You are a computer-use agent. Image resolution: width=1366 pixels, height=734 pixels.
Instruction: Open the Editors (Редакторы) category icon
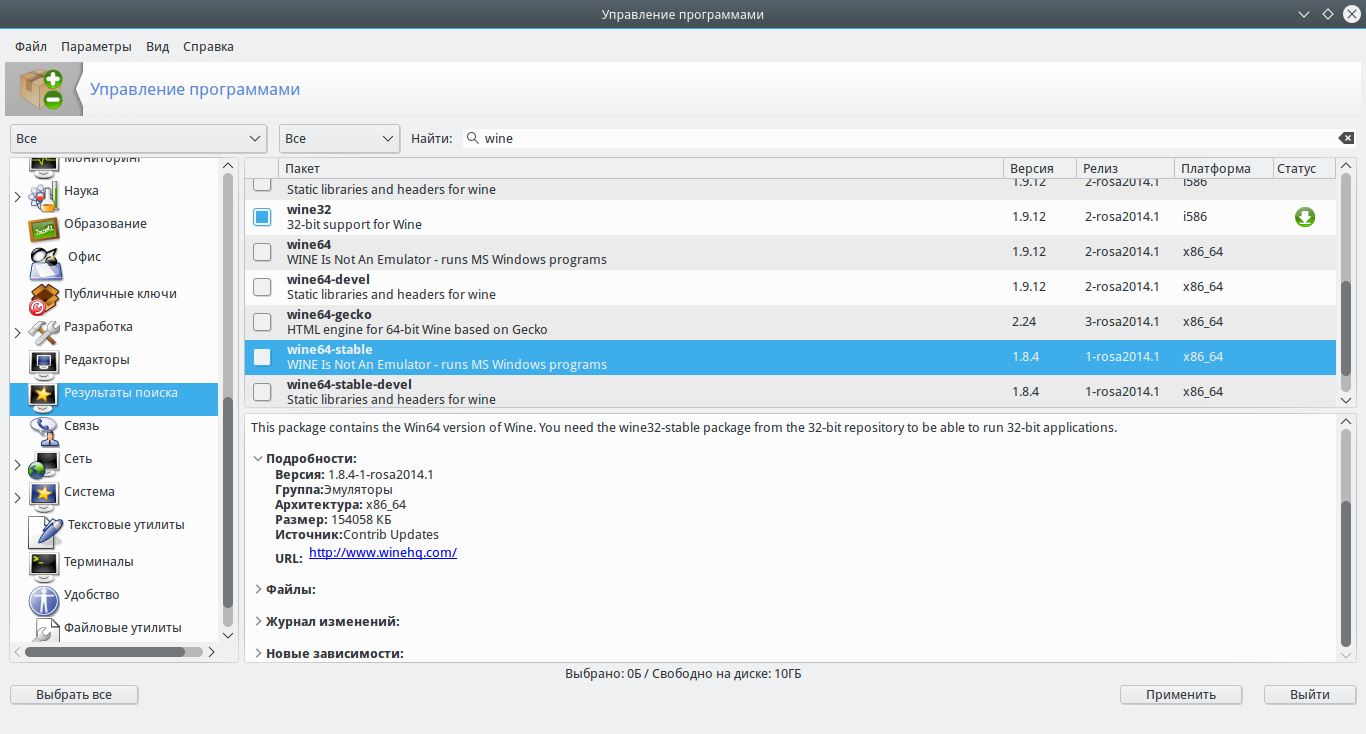tap(44, 362)
